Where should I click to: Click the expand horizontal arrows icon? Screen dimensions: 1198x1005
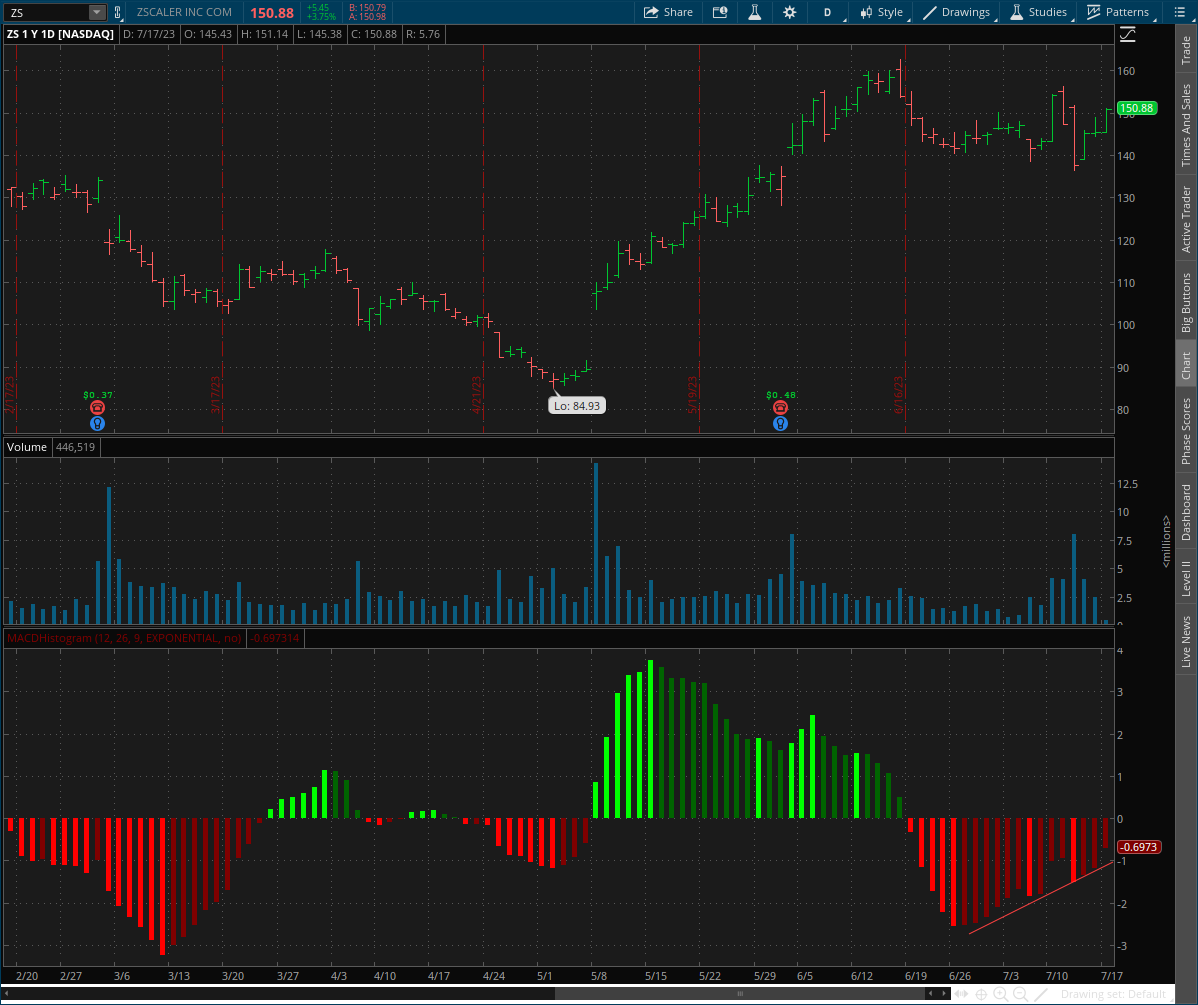961,994
